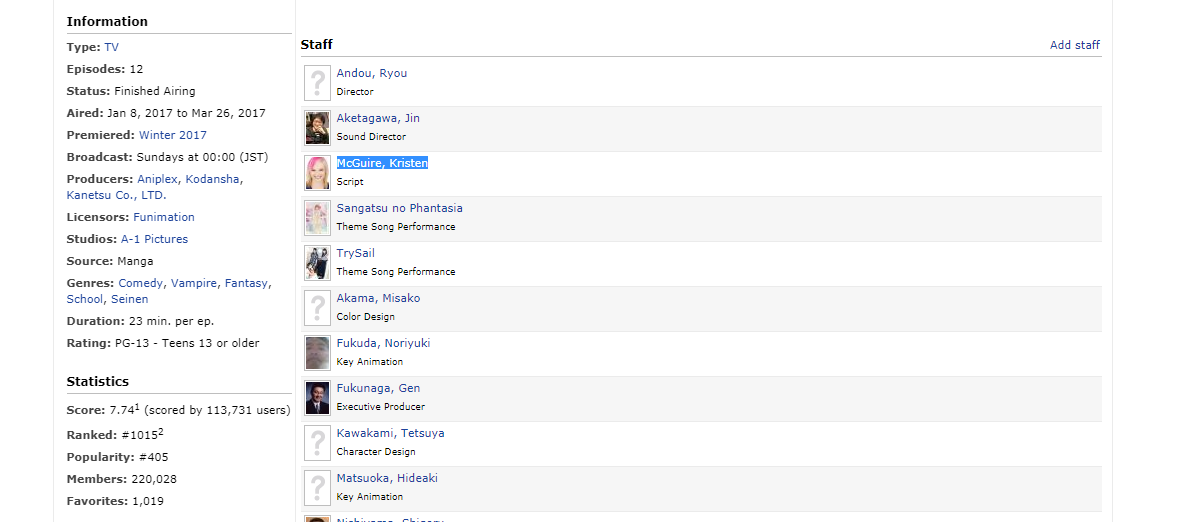Open Kodansha producer link
This screenshot has width=1192, height=522.
coord(214,179)
